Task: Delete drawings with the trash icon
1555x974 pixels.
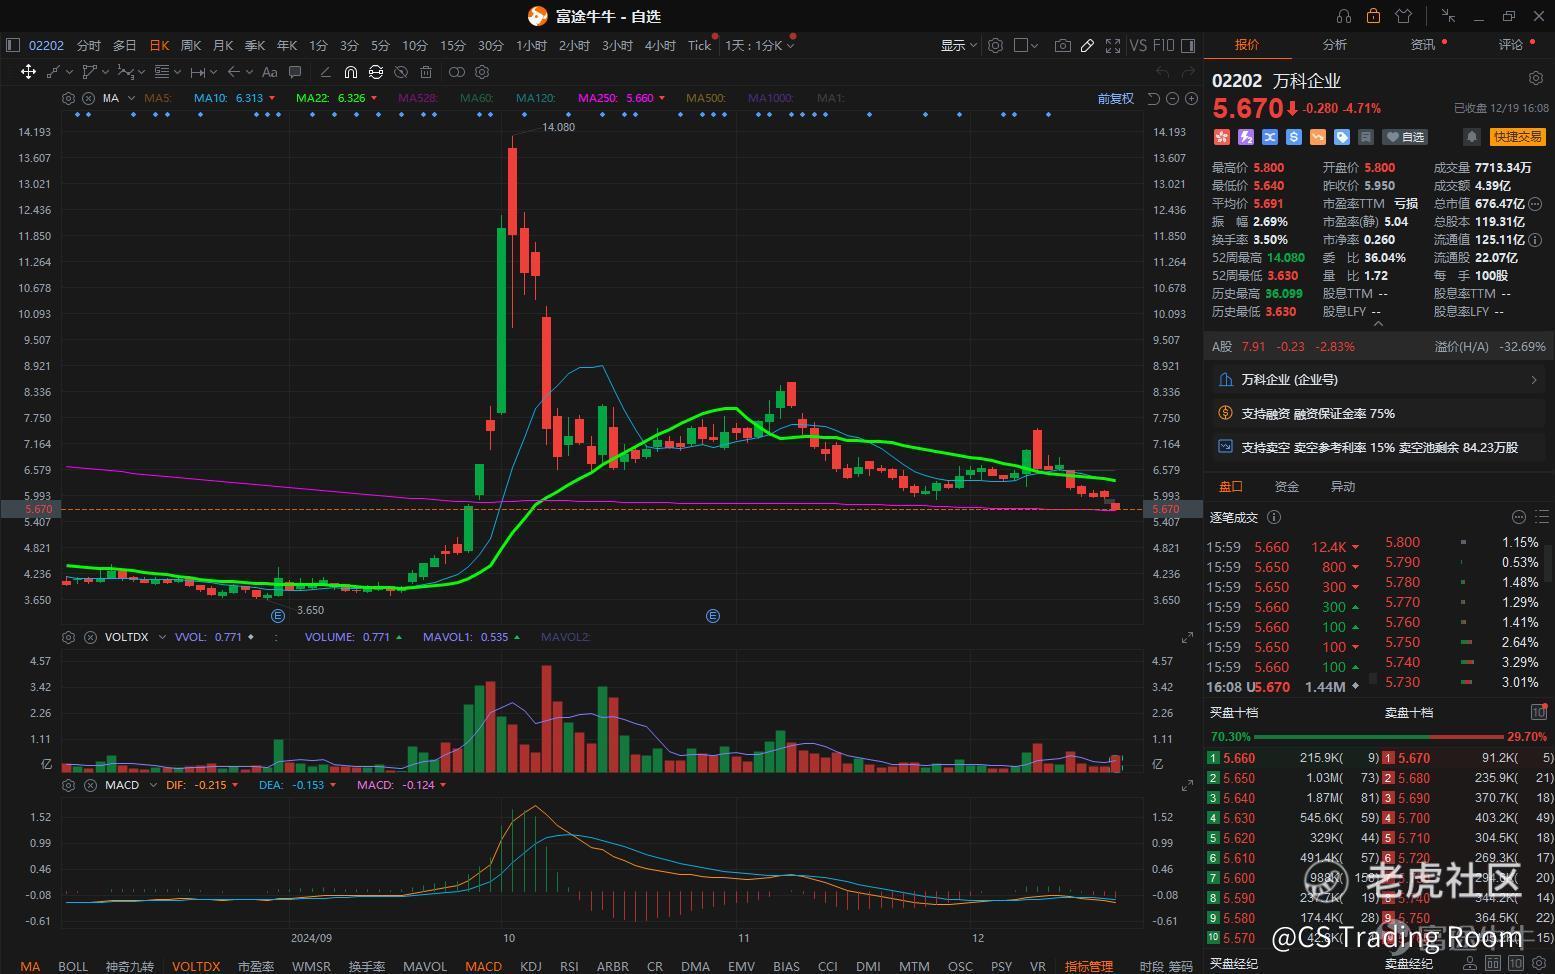Action: [x=426, y=72]
